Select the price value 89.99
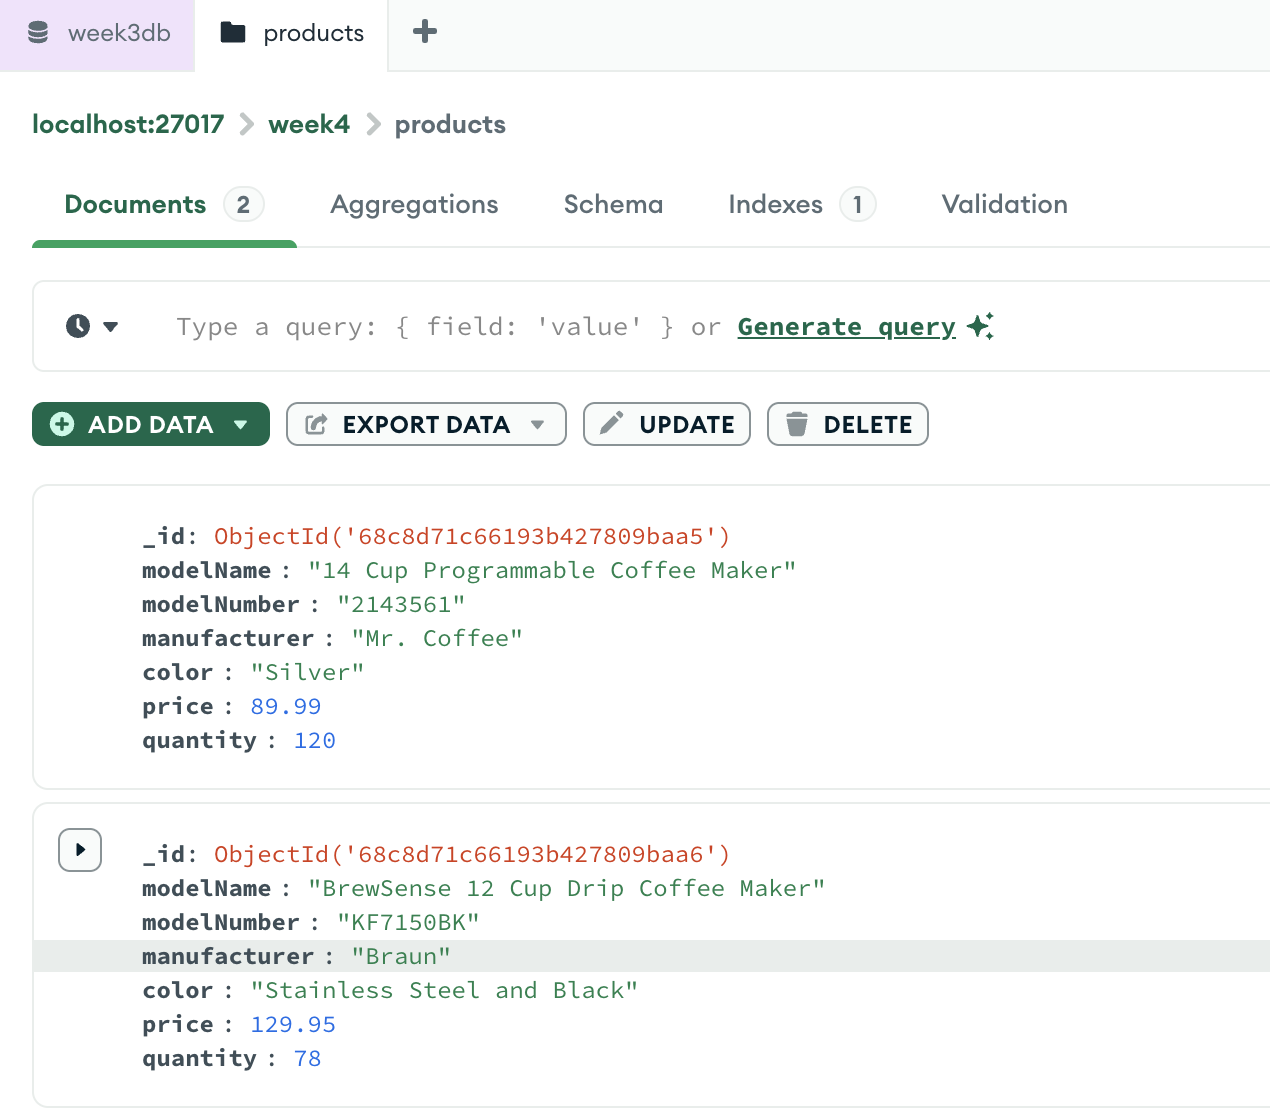The image size is (1270, 1120). tap(286, 706)
